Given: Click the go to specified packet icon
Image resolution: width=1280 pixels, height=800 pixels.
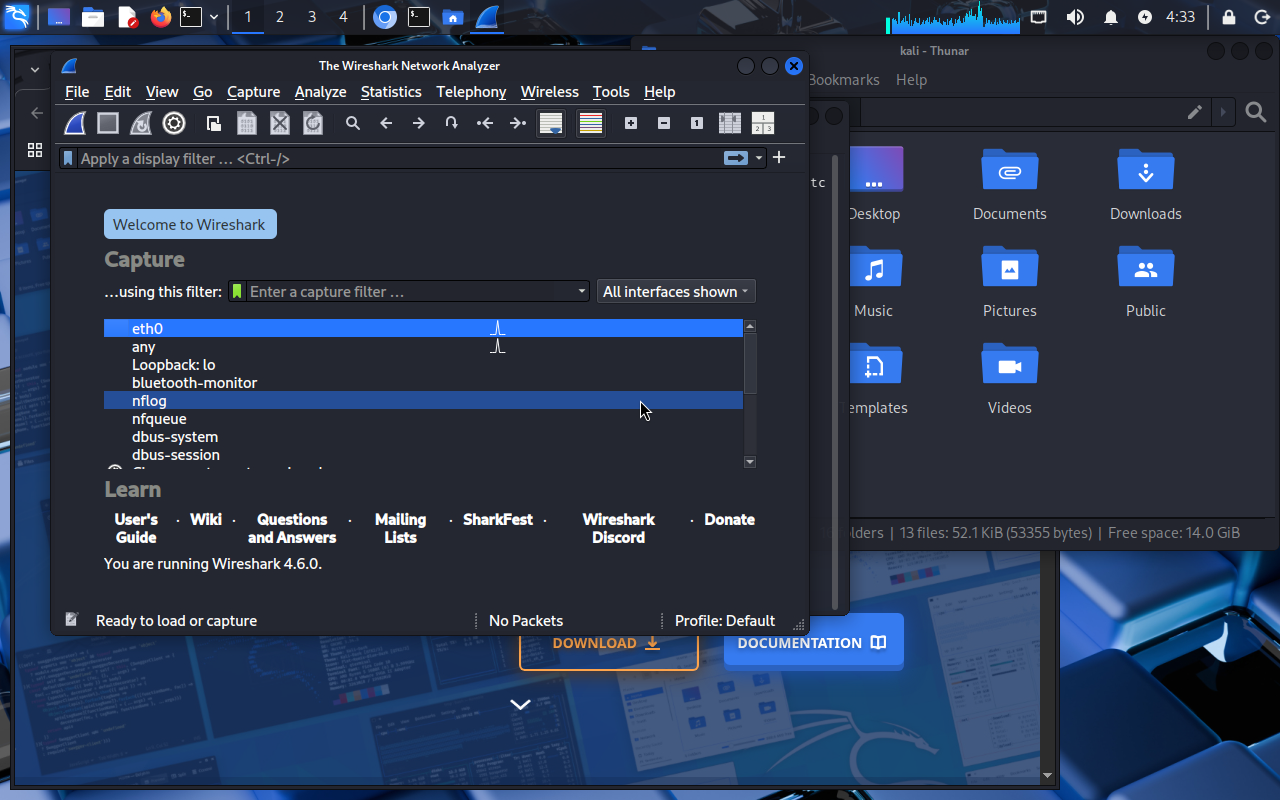Looking at the screenshot, I should pyautogui.click(x=452, y=123).
